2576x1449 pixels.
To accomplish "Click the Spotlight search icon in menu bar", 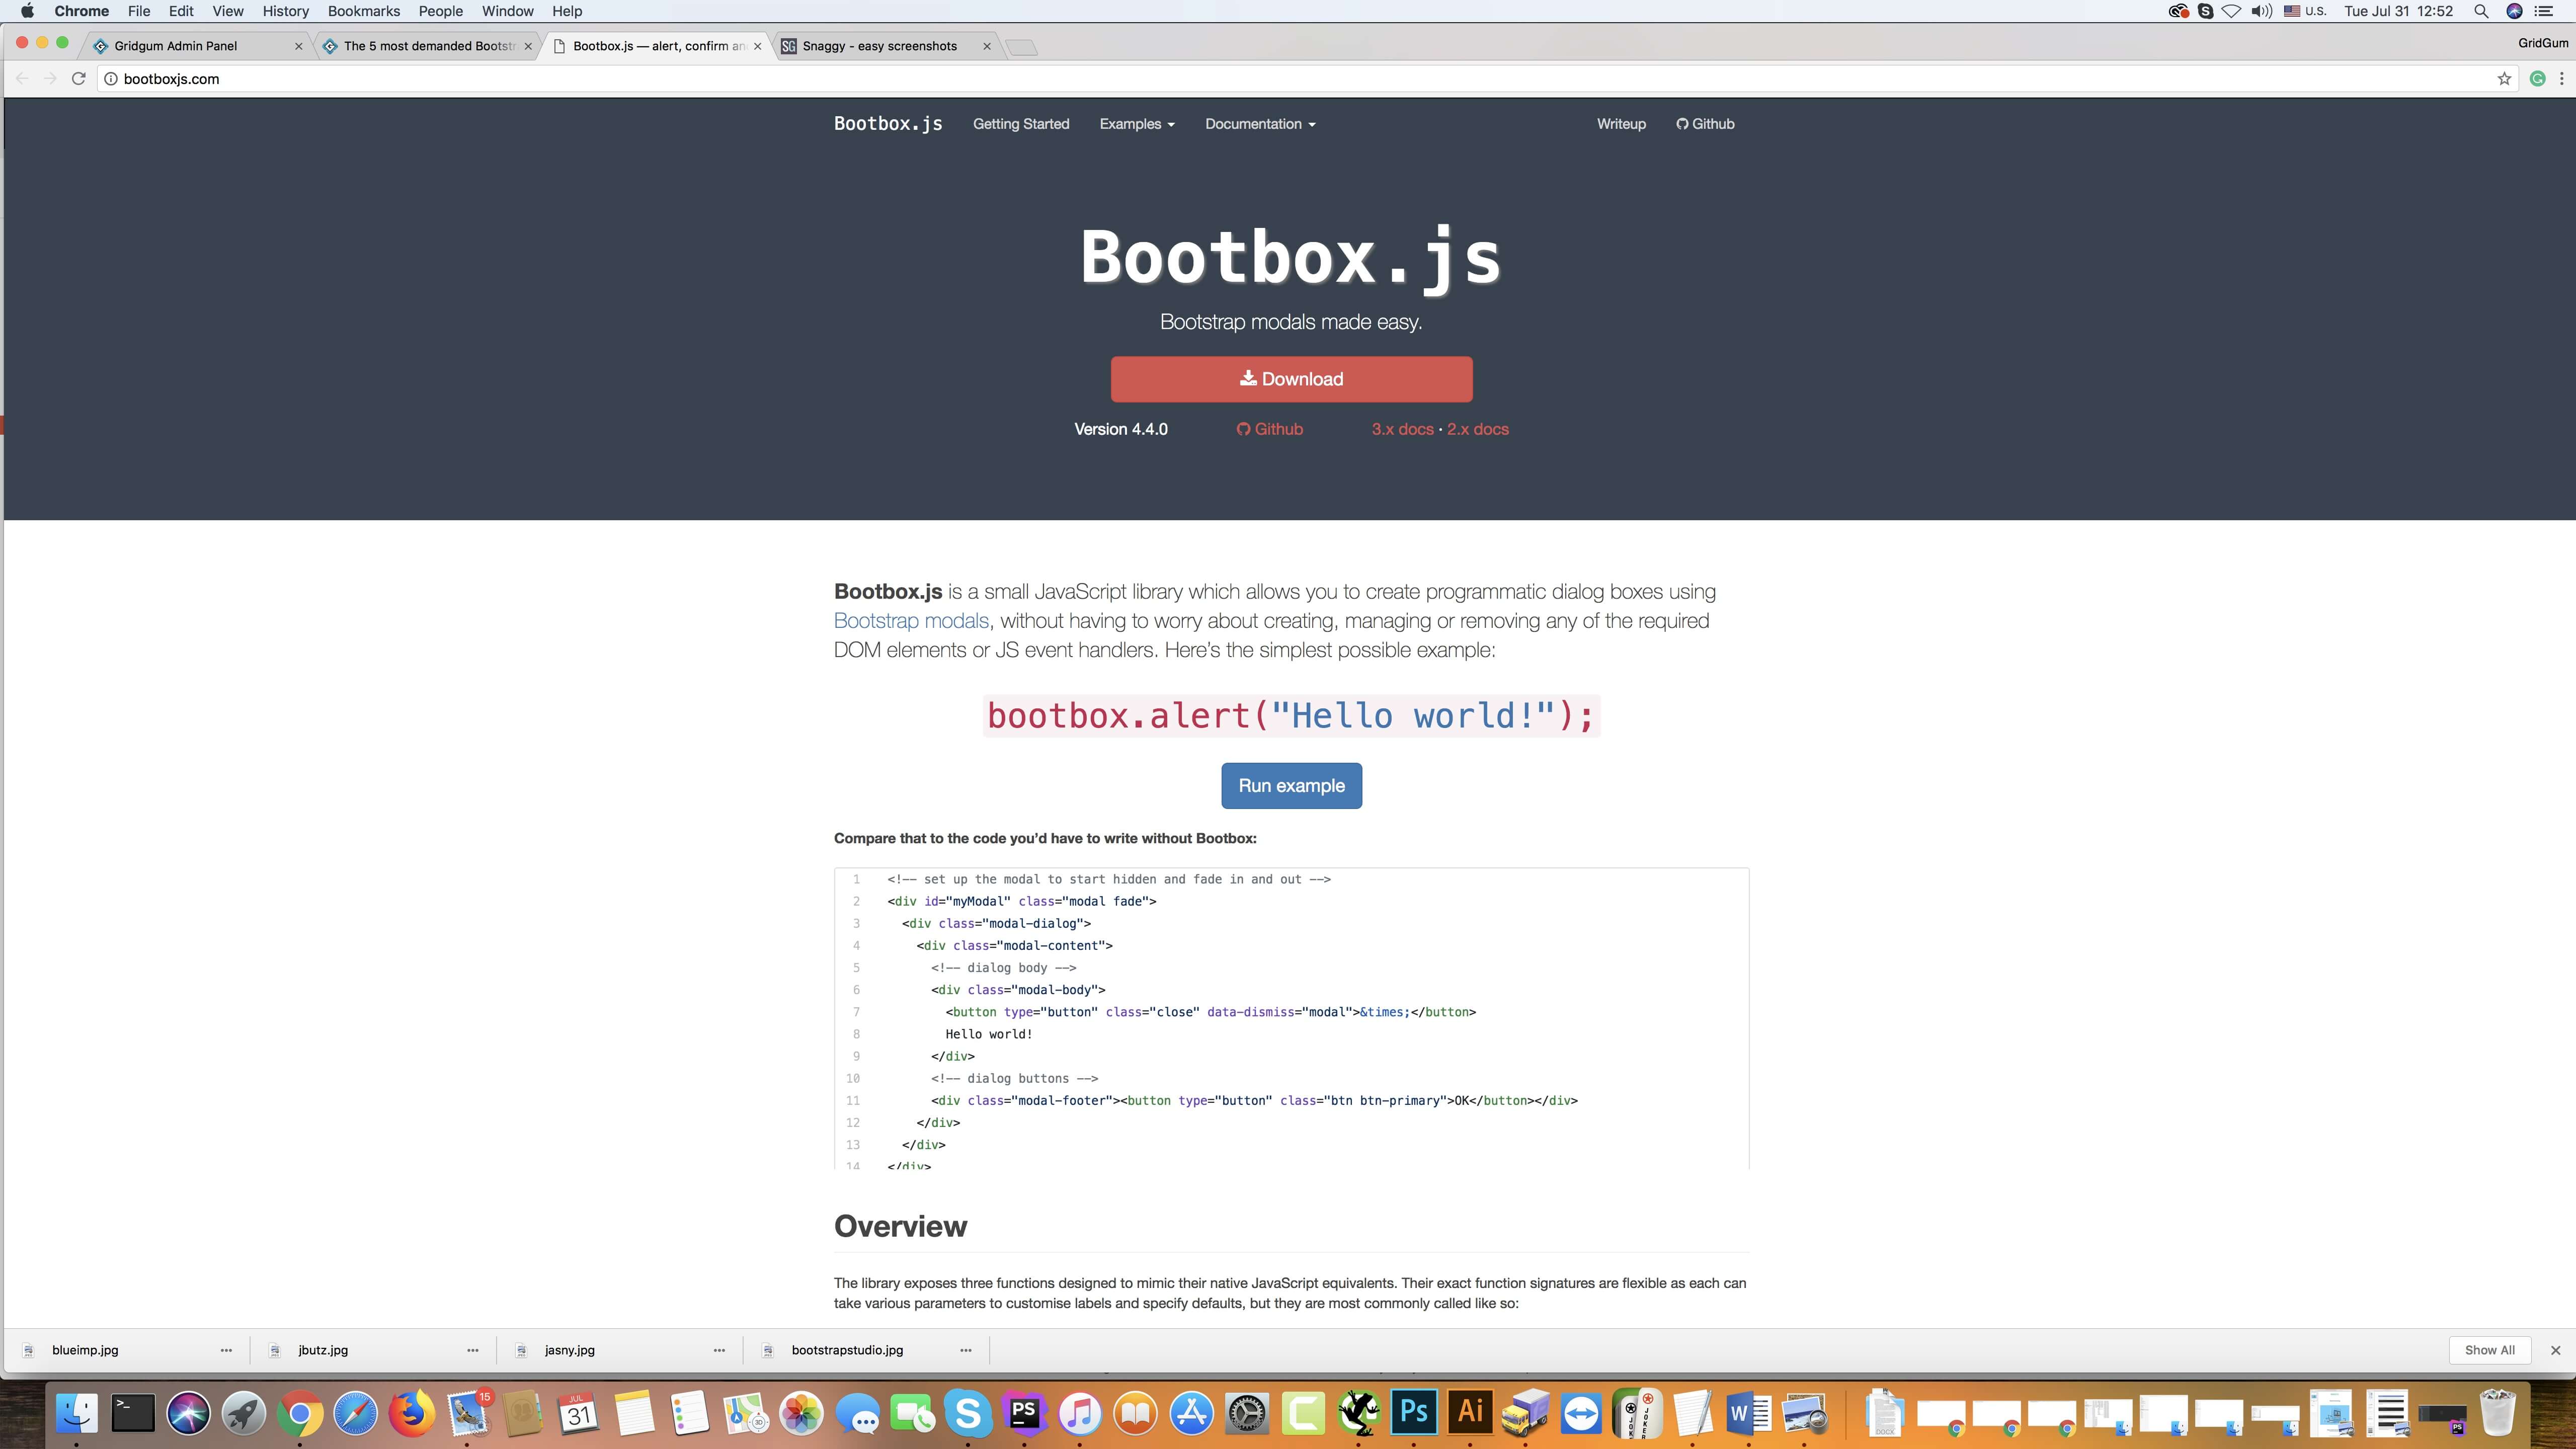I will click(2481, 11).
